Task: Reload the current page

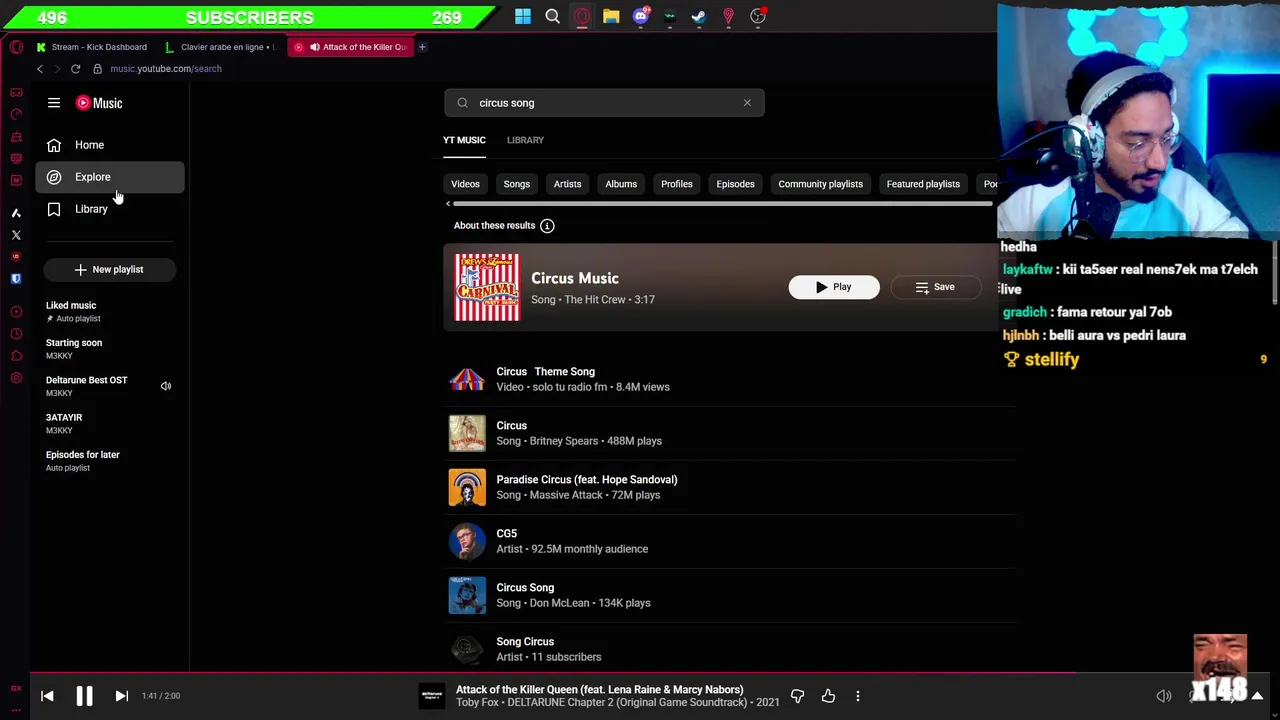Action: (75, 69)
